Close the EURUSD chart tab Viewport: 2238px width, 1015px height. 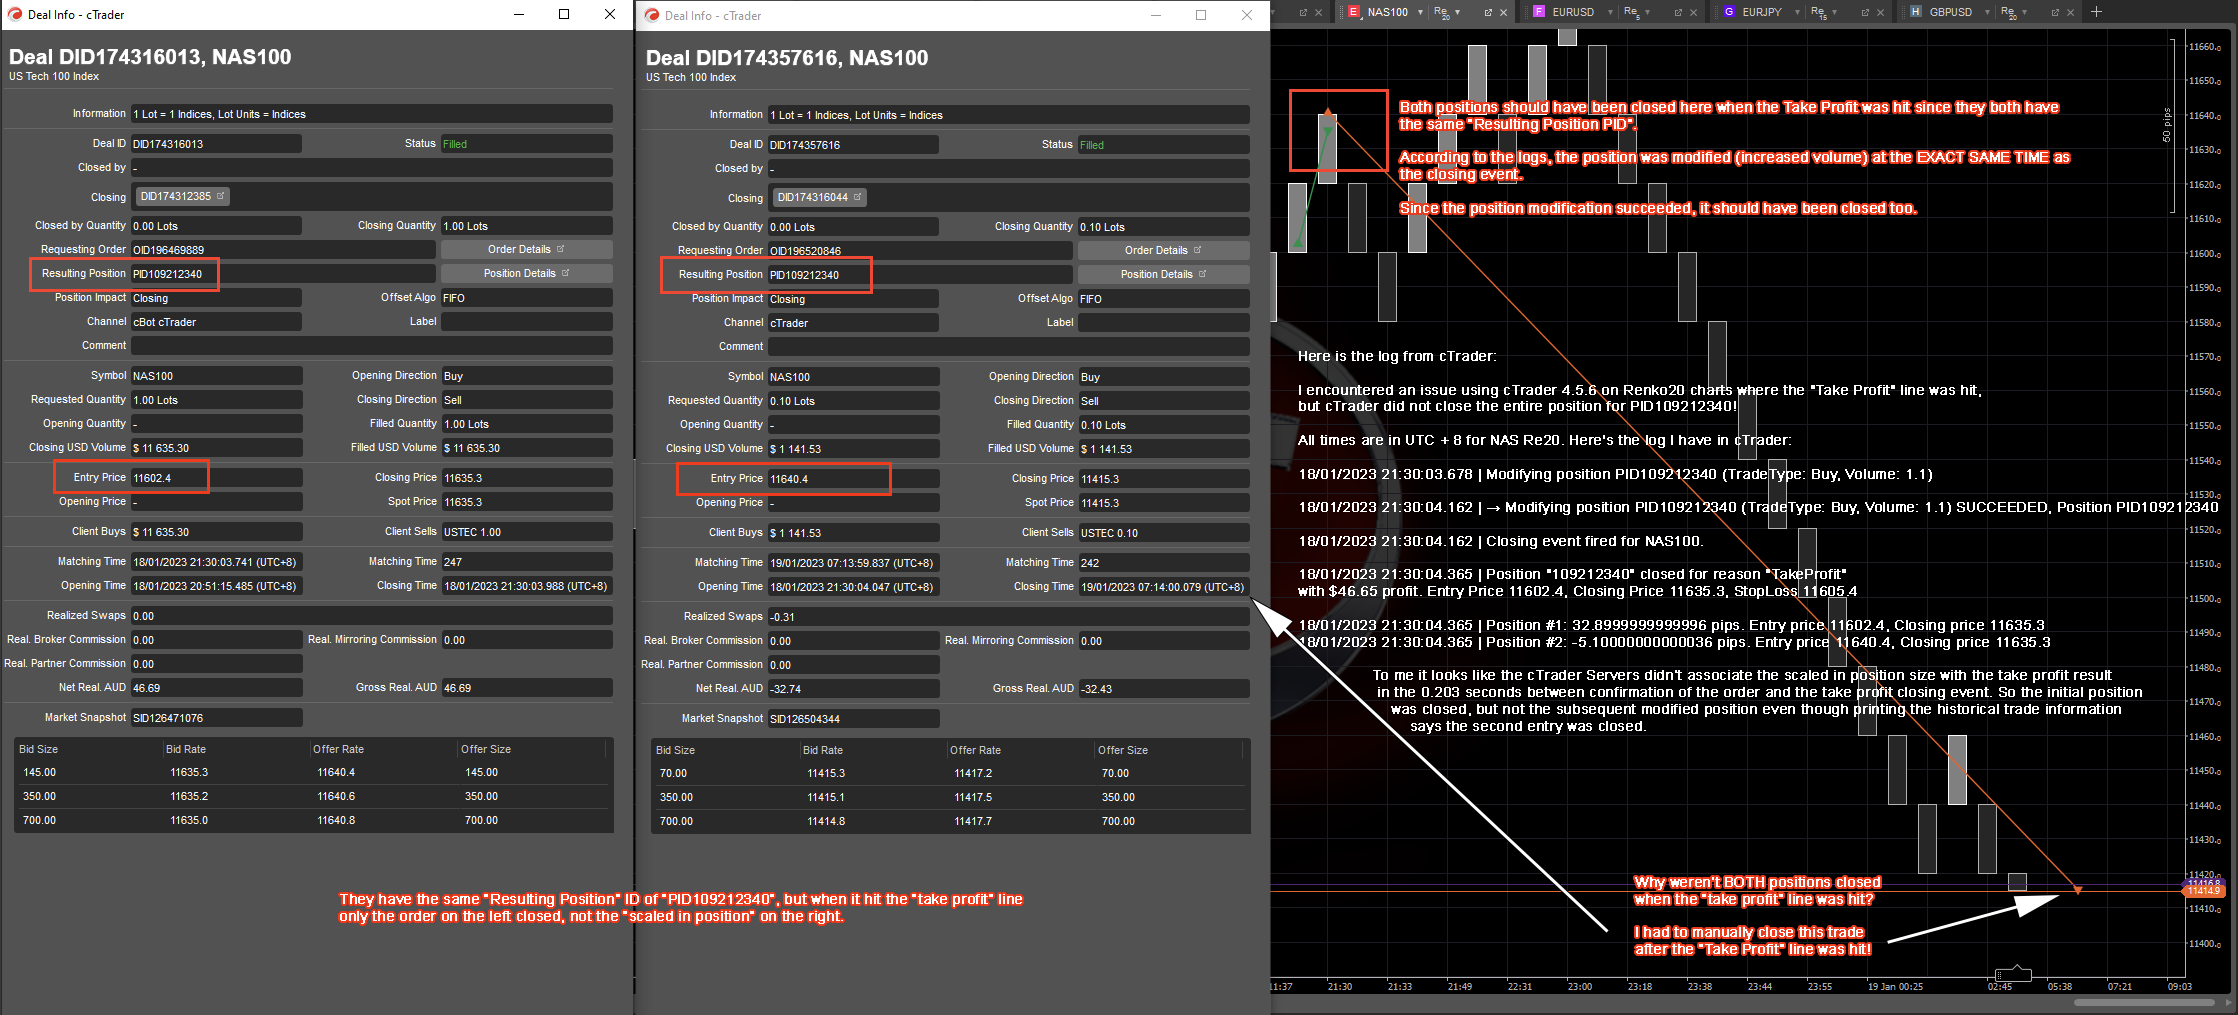pos(1693,12)
